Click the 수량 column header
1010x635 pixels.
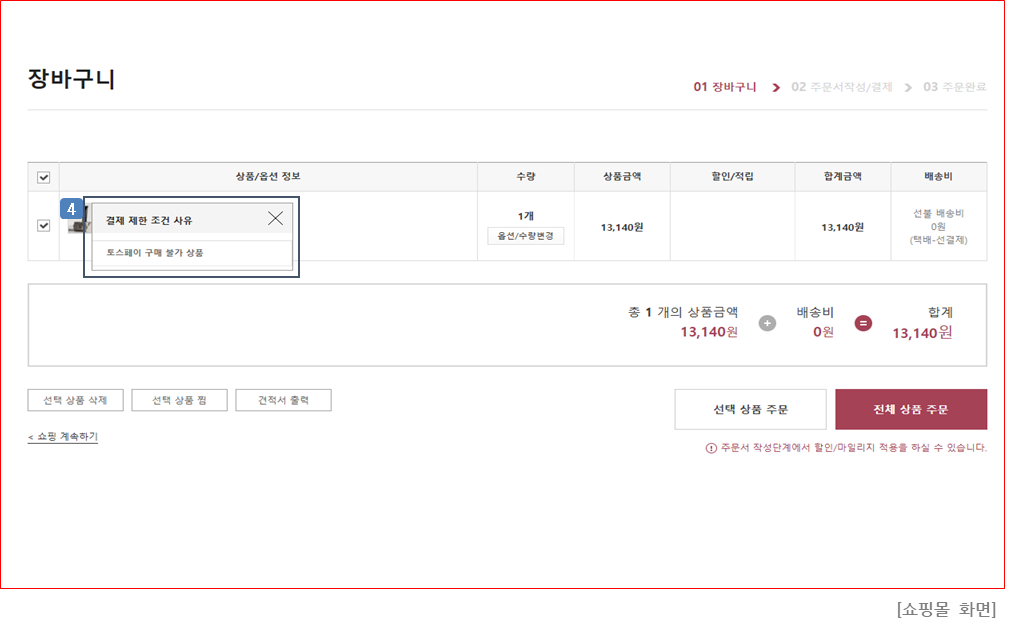click(x=526, y=176)
